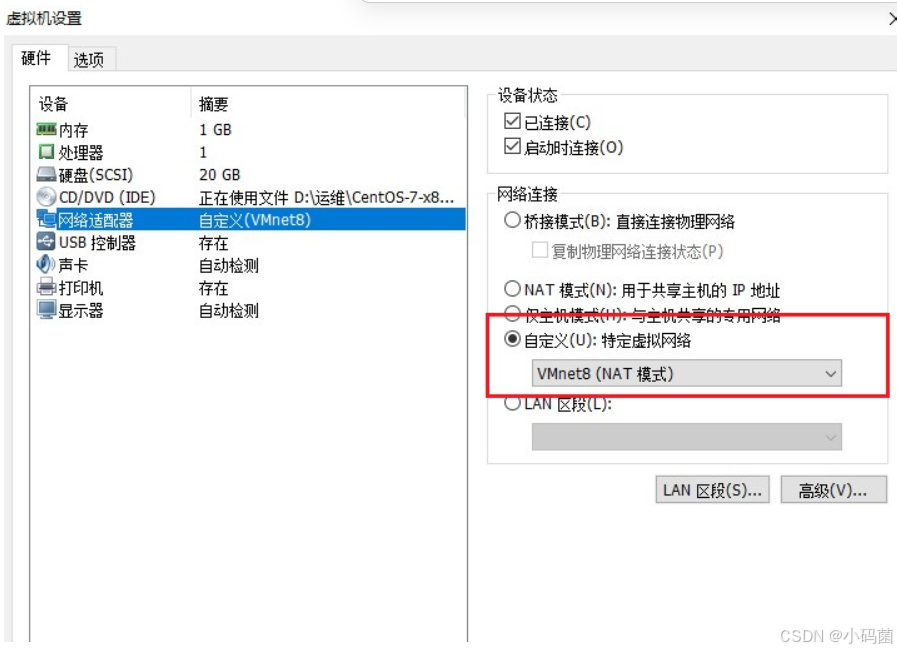Click the 声卡 自动检测 summary value

[x=229, y=265]
